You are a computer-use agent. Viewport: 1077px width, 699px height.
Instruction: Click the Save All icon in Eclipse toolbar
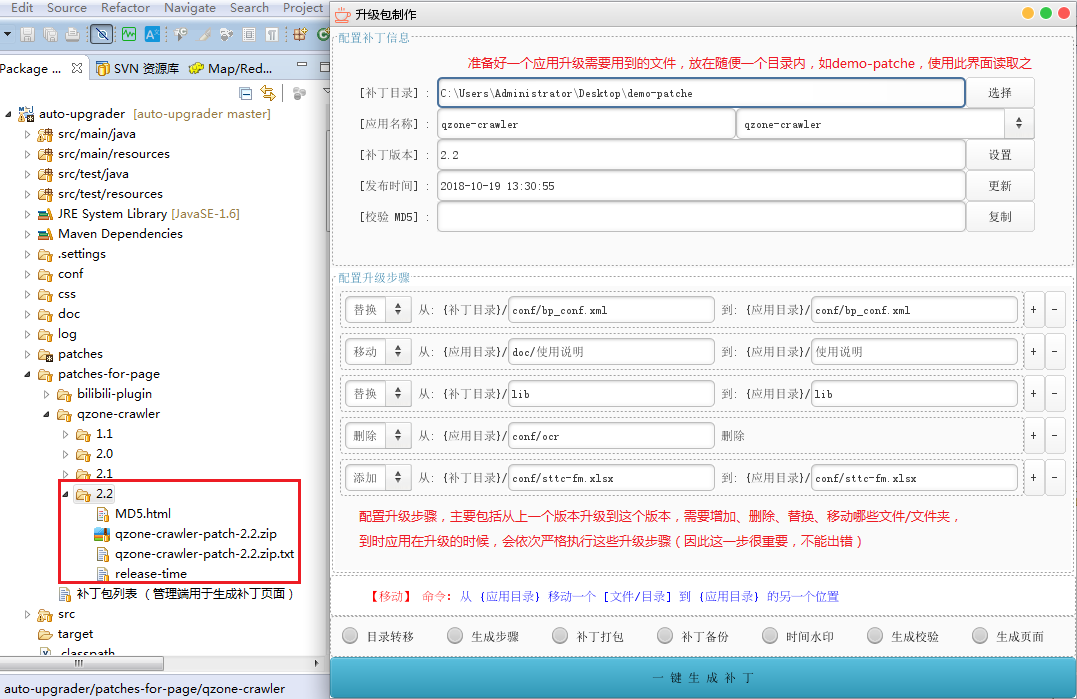pyautogui.click(x=50, y=34)
